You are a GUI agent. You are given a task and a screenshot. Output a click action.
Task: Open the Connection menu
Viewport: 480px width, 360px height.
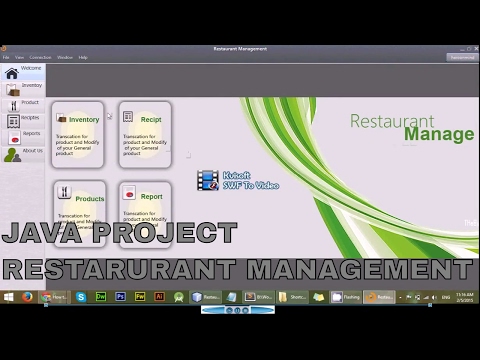(x=40, y=57)
